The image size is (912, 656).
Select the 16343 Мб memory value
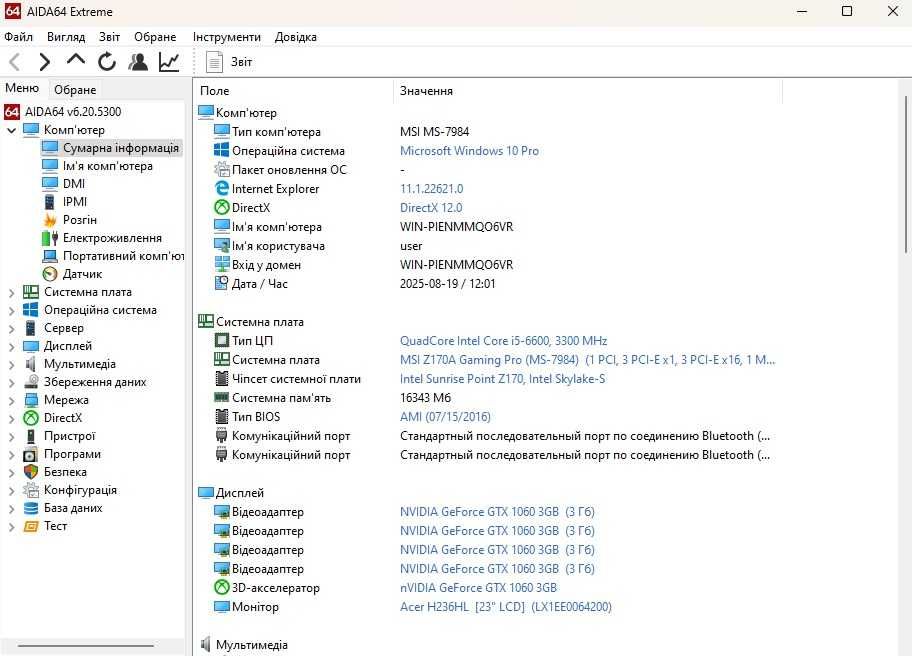click(425, 398)
